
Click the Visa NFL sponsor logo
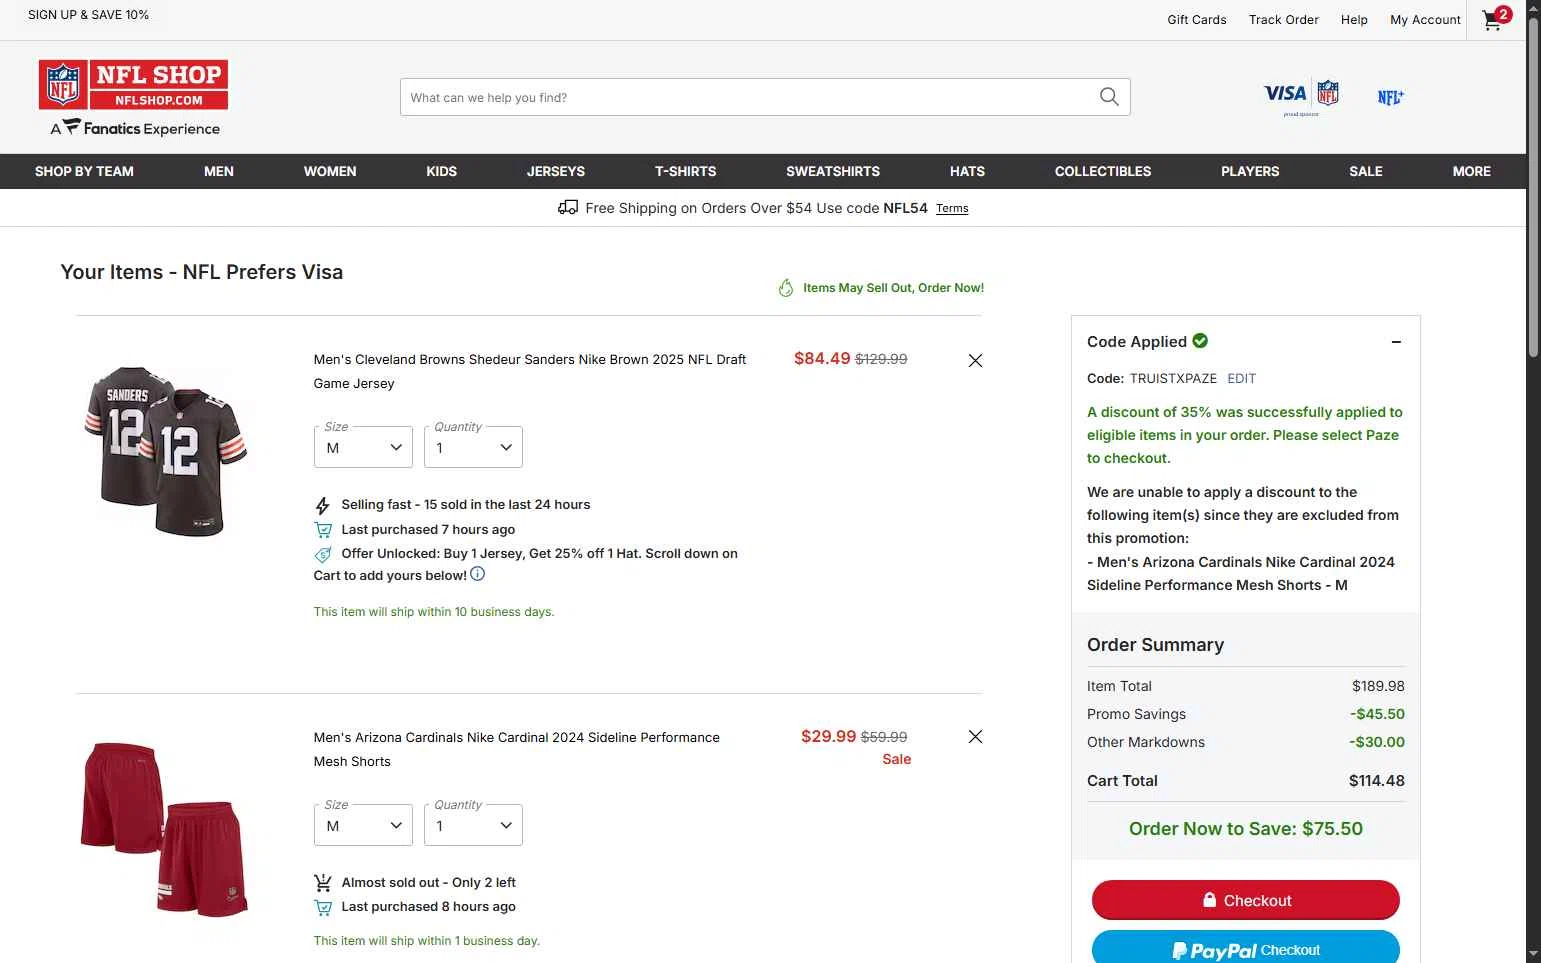1301,98
